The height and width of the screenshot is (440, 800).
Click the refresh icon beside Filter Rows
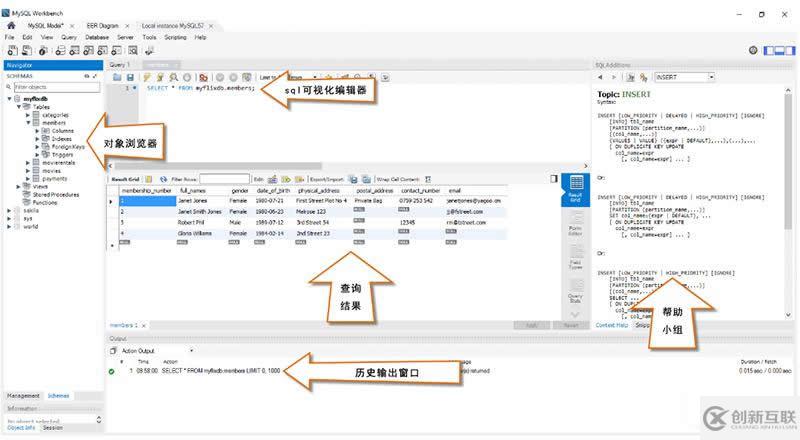click(x=163, y=179)
